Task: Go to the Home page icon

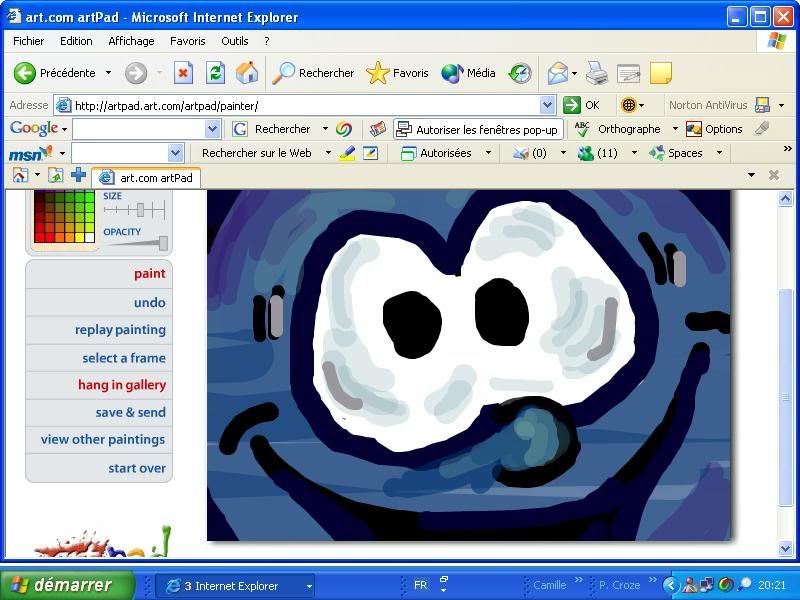Action: tap(247, 73)
